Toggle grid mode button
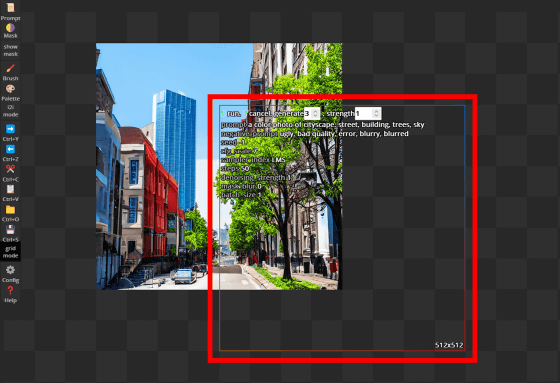Screen dimensions: 560x383 coord(10,252)
